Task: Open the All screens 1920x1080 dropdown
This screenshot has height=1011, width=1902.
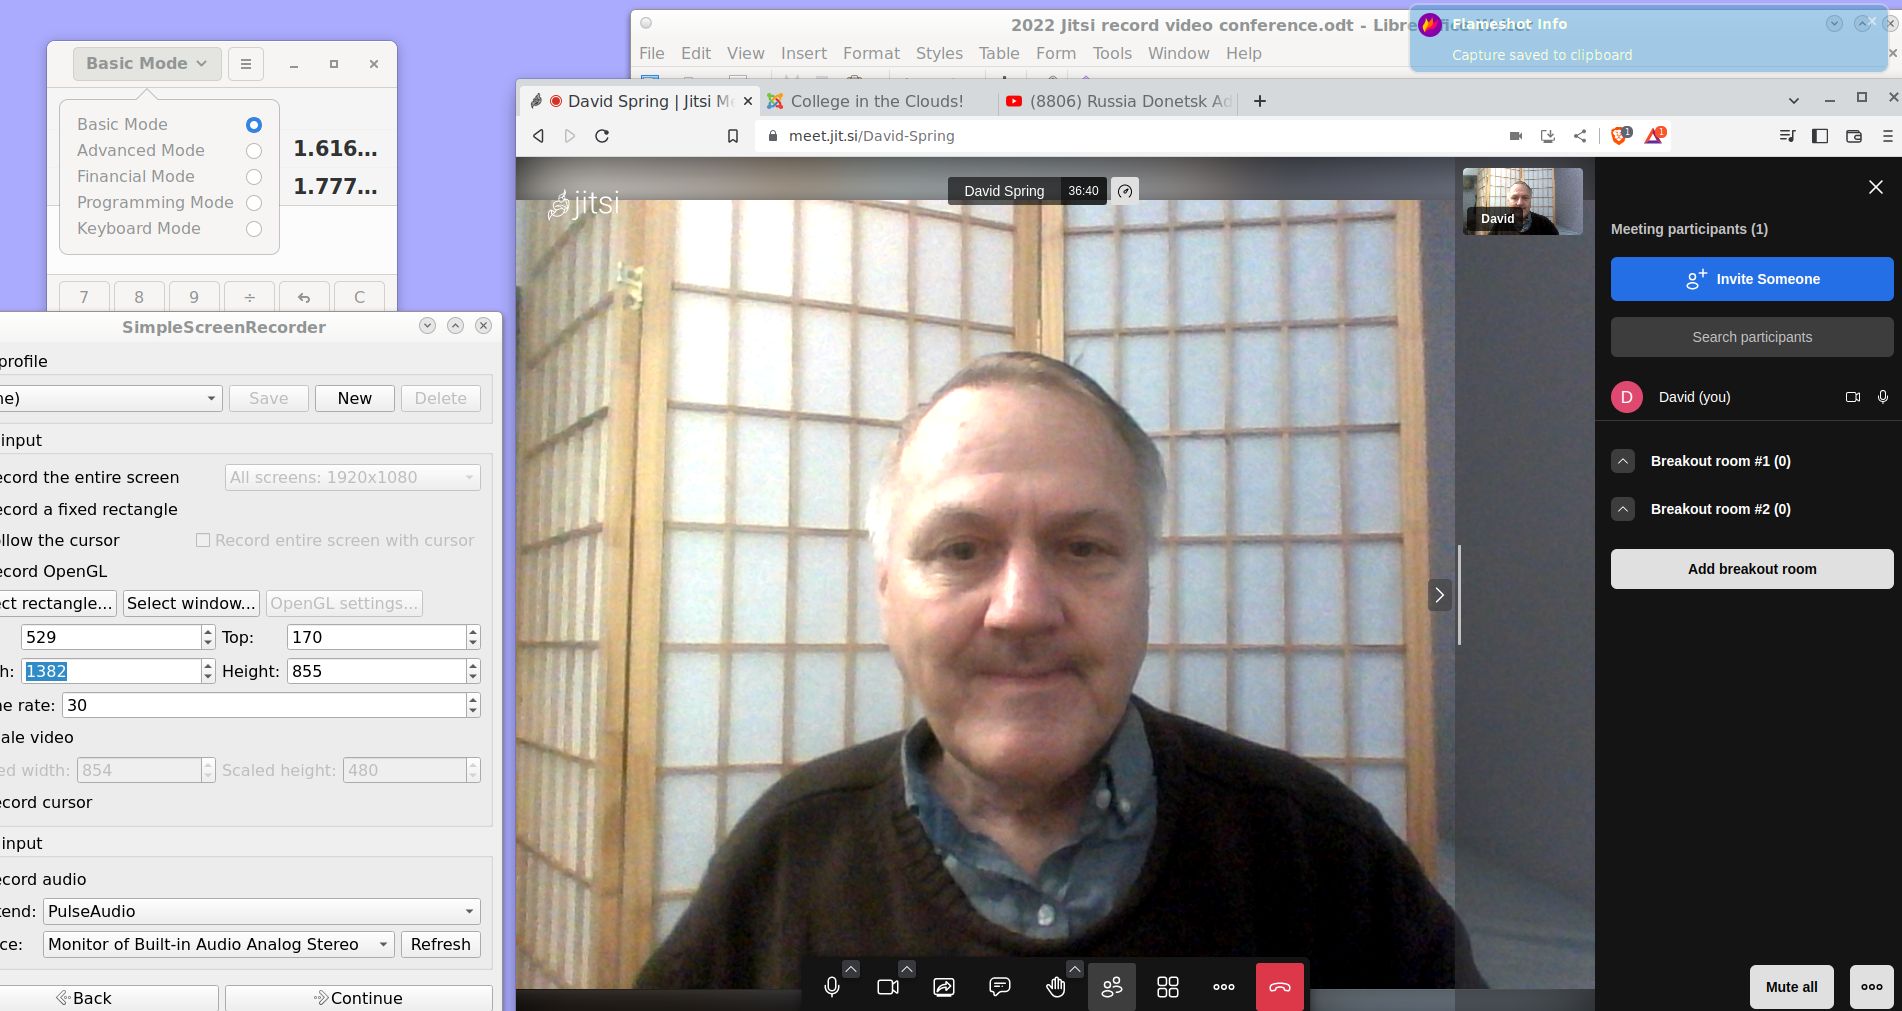Action: click(352, 477)
